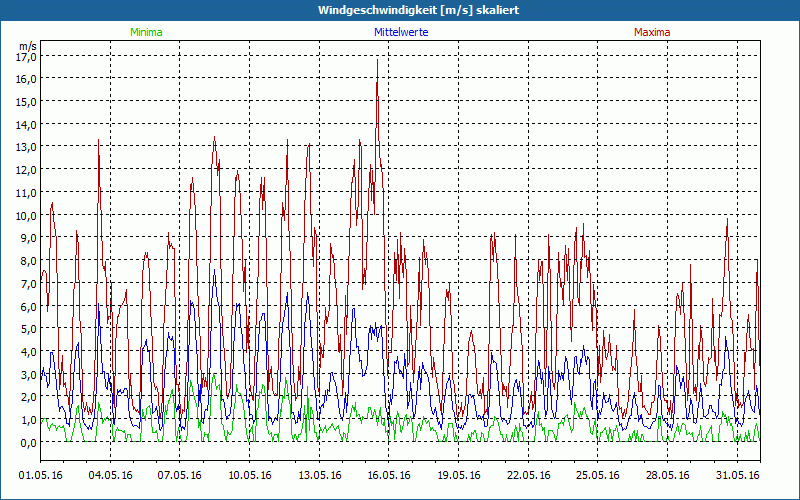Click the date label '01.05.16'
The image size is (800, 500).
(40, 475)
